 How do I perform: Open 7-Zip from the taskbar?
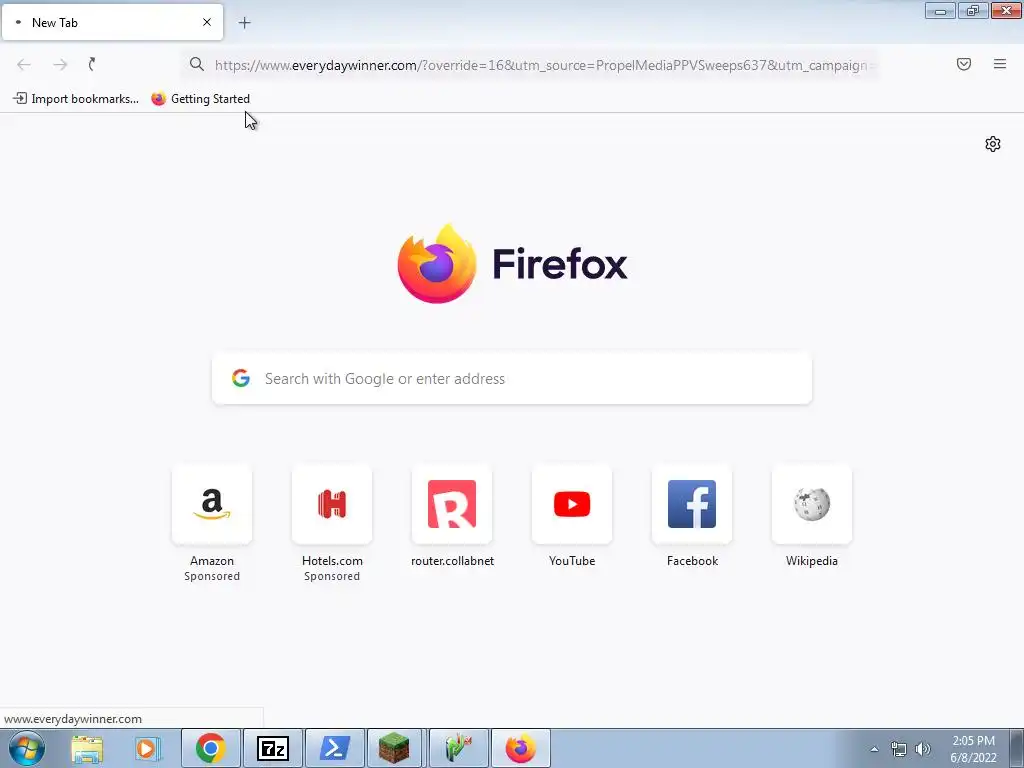click(x=273, y=748)
